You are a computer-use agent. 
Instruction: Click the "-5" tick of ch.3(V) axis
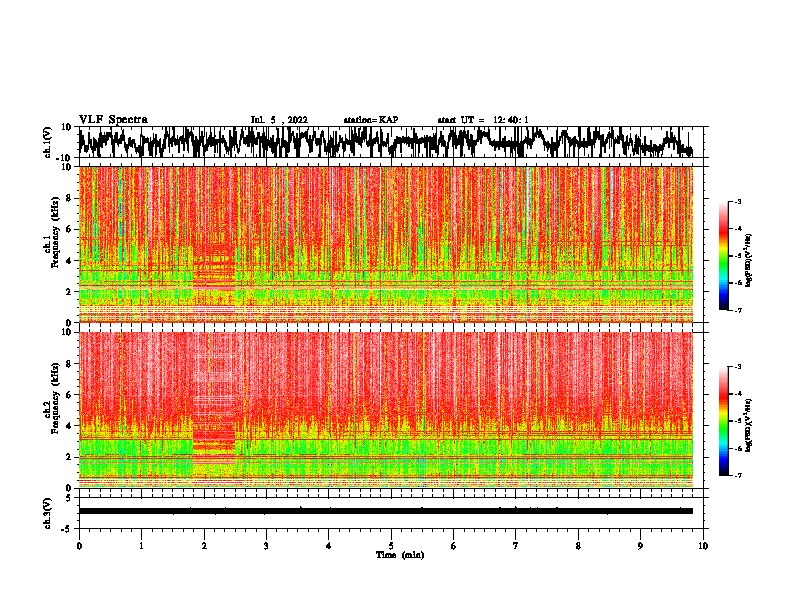68,529
